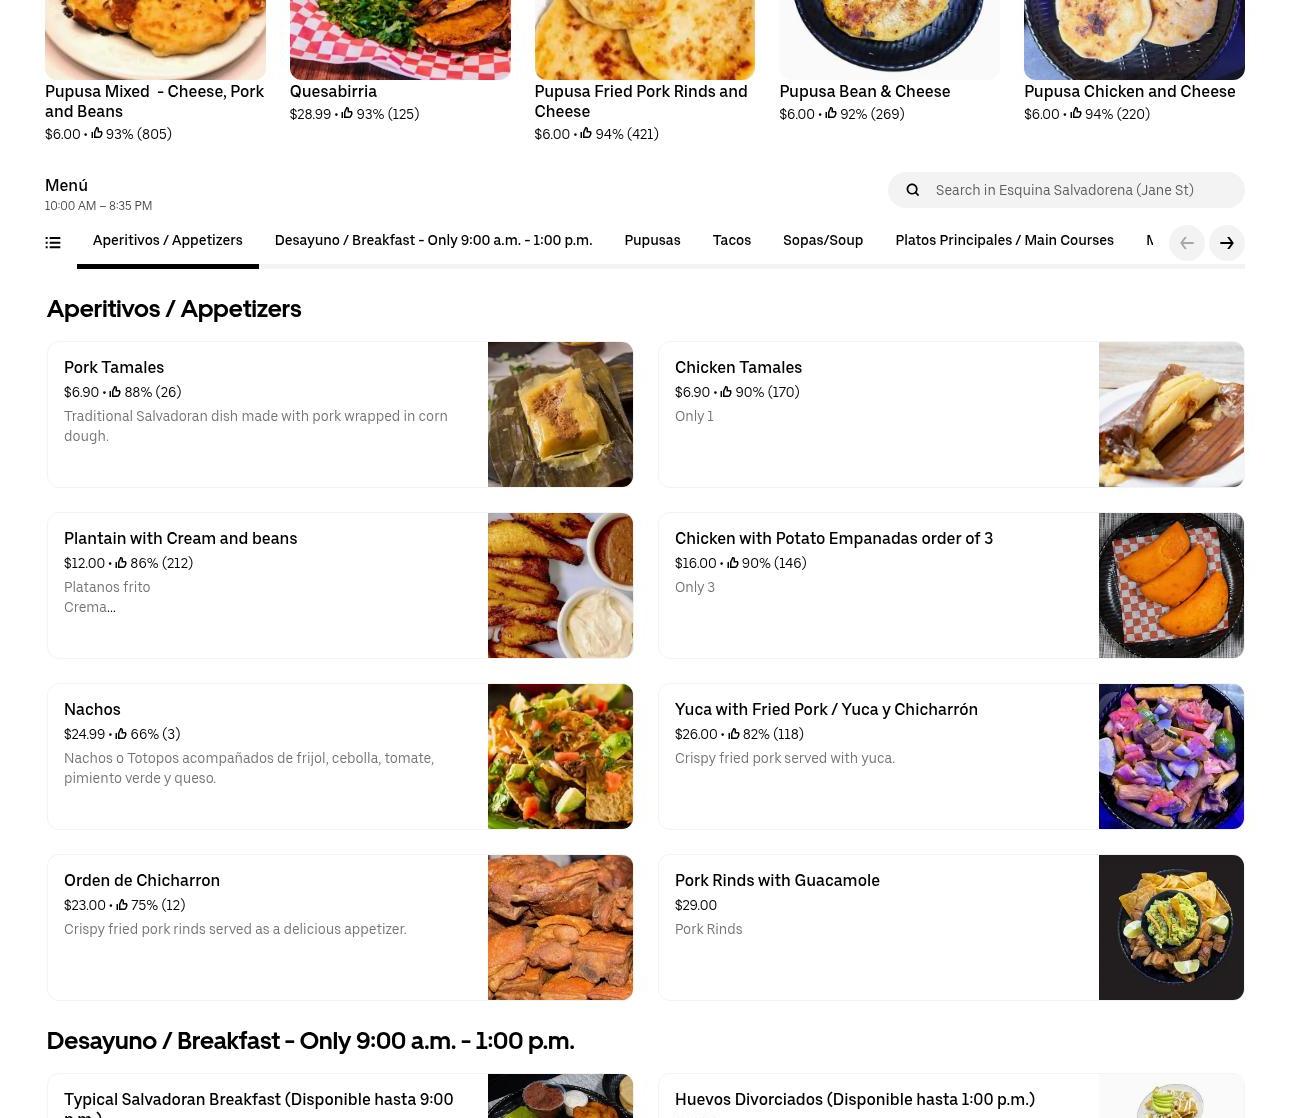Open the menu categories list icon
This screenshot has width=1290, height=1118.
click(x=53, y=243)
